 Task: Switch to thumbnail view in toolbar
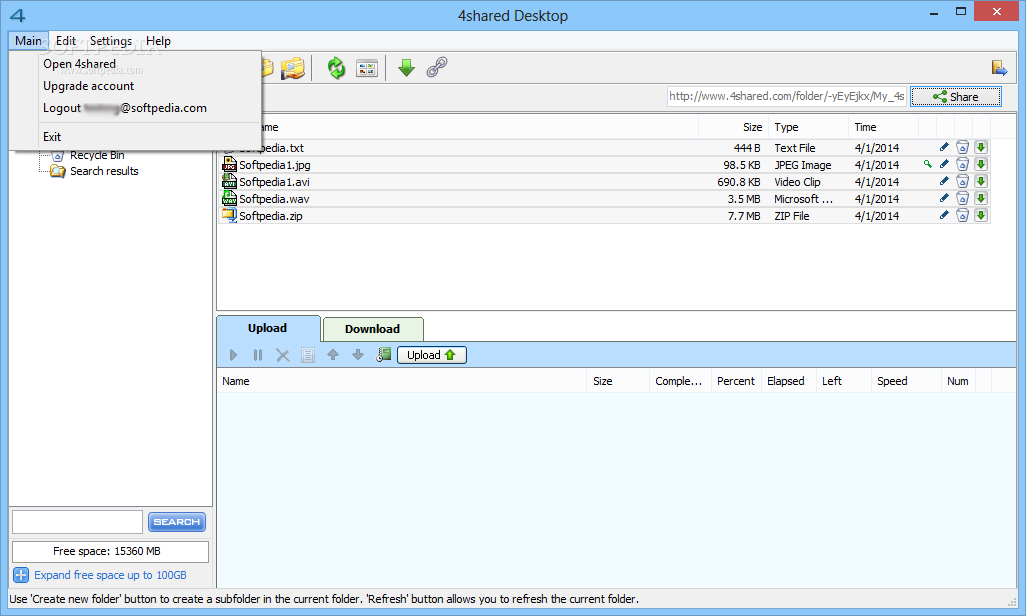pos(366,68)
